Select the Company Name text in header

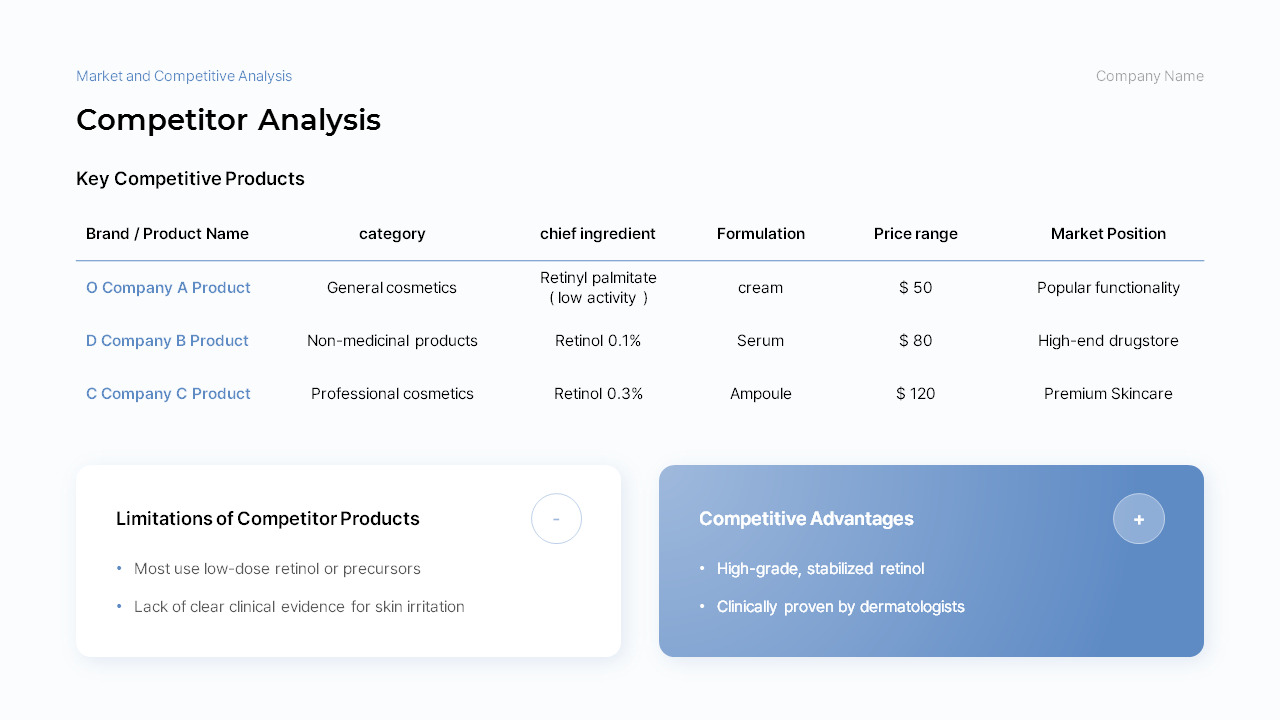coord(1150,76)
